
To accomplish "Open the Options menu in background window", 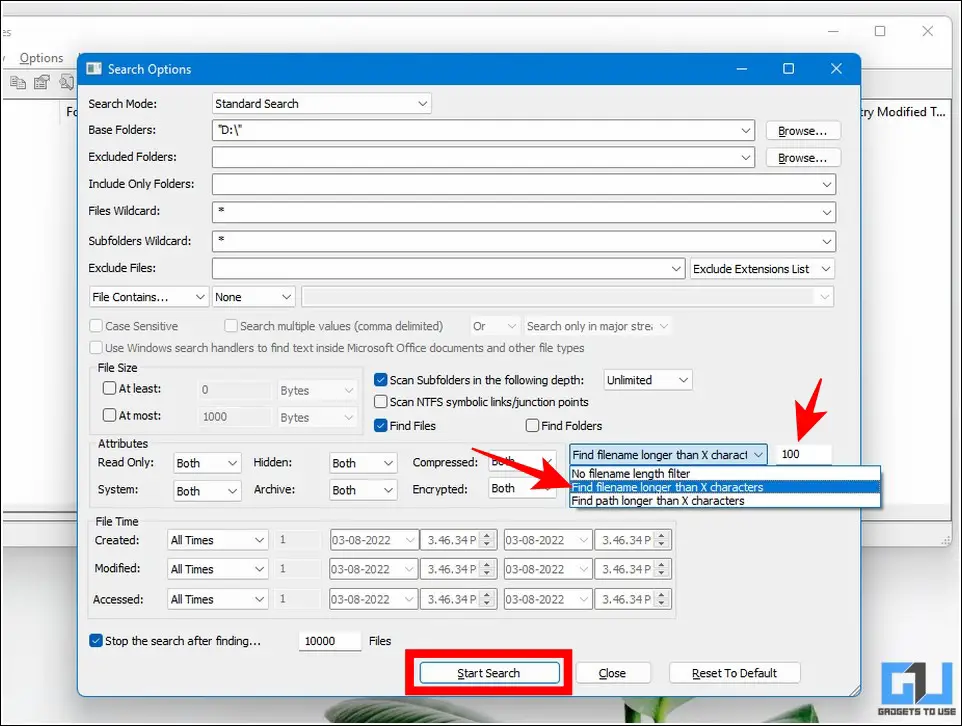I will (x=41, y=58).
